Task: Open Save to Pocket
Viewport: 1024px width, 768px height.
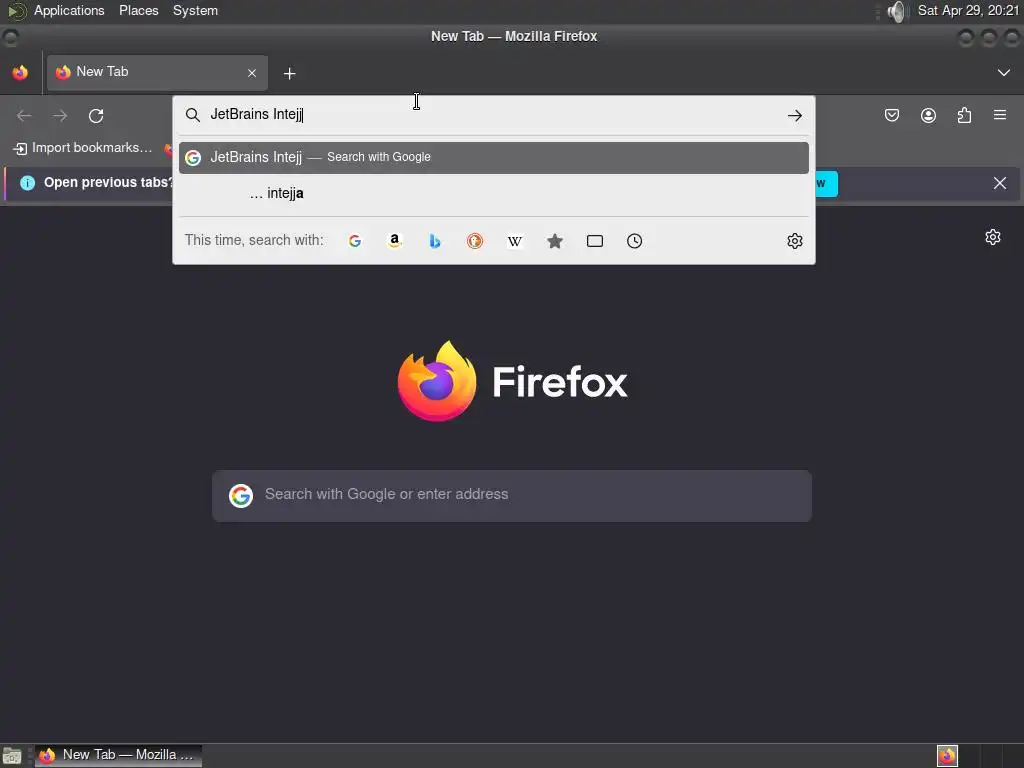Action: click(892, 116)
